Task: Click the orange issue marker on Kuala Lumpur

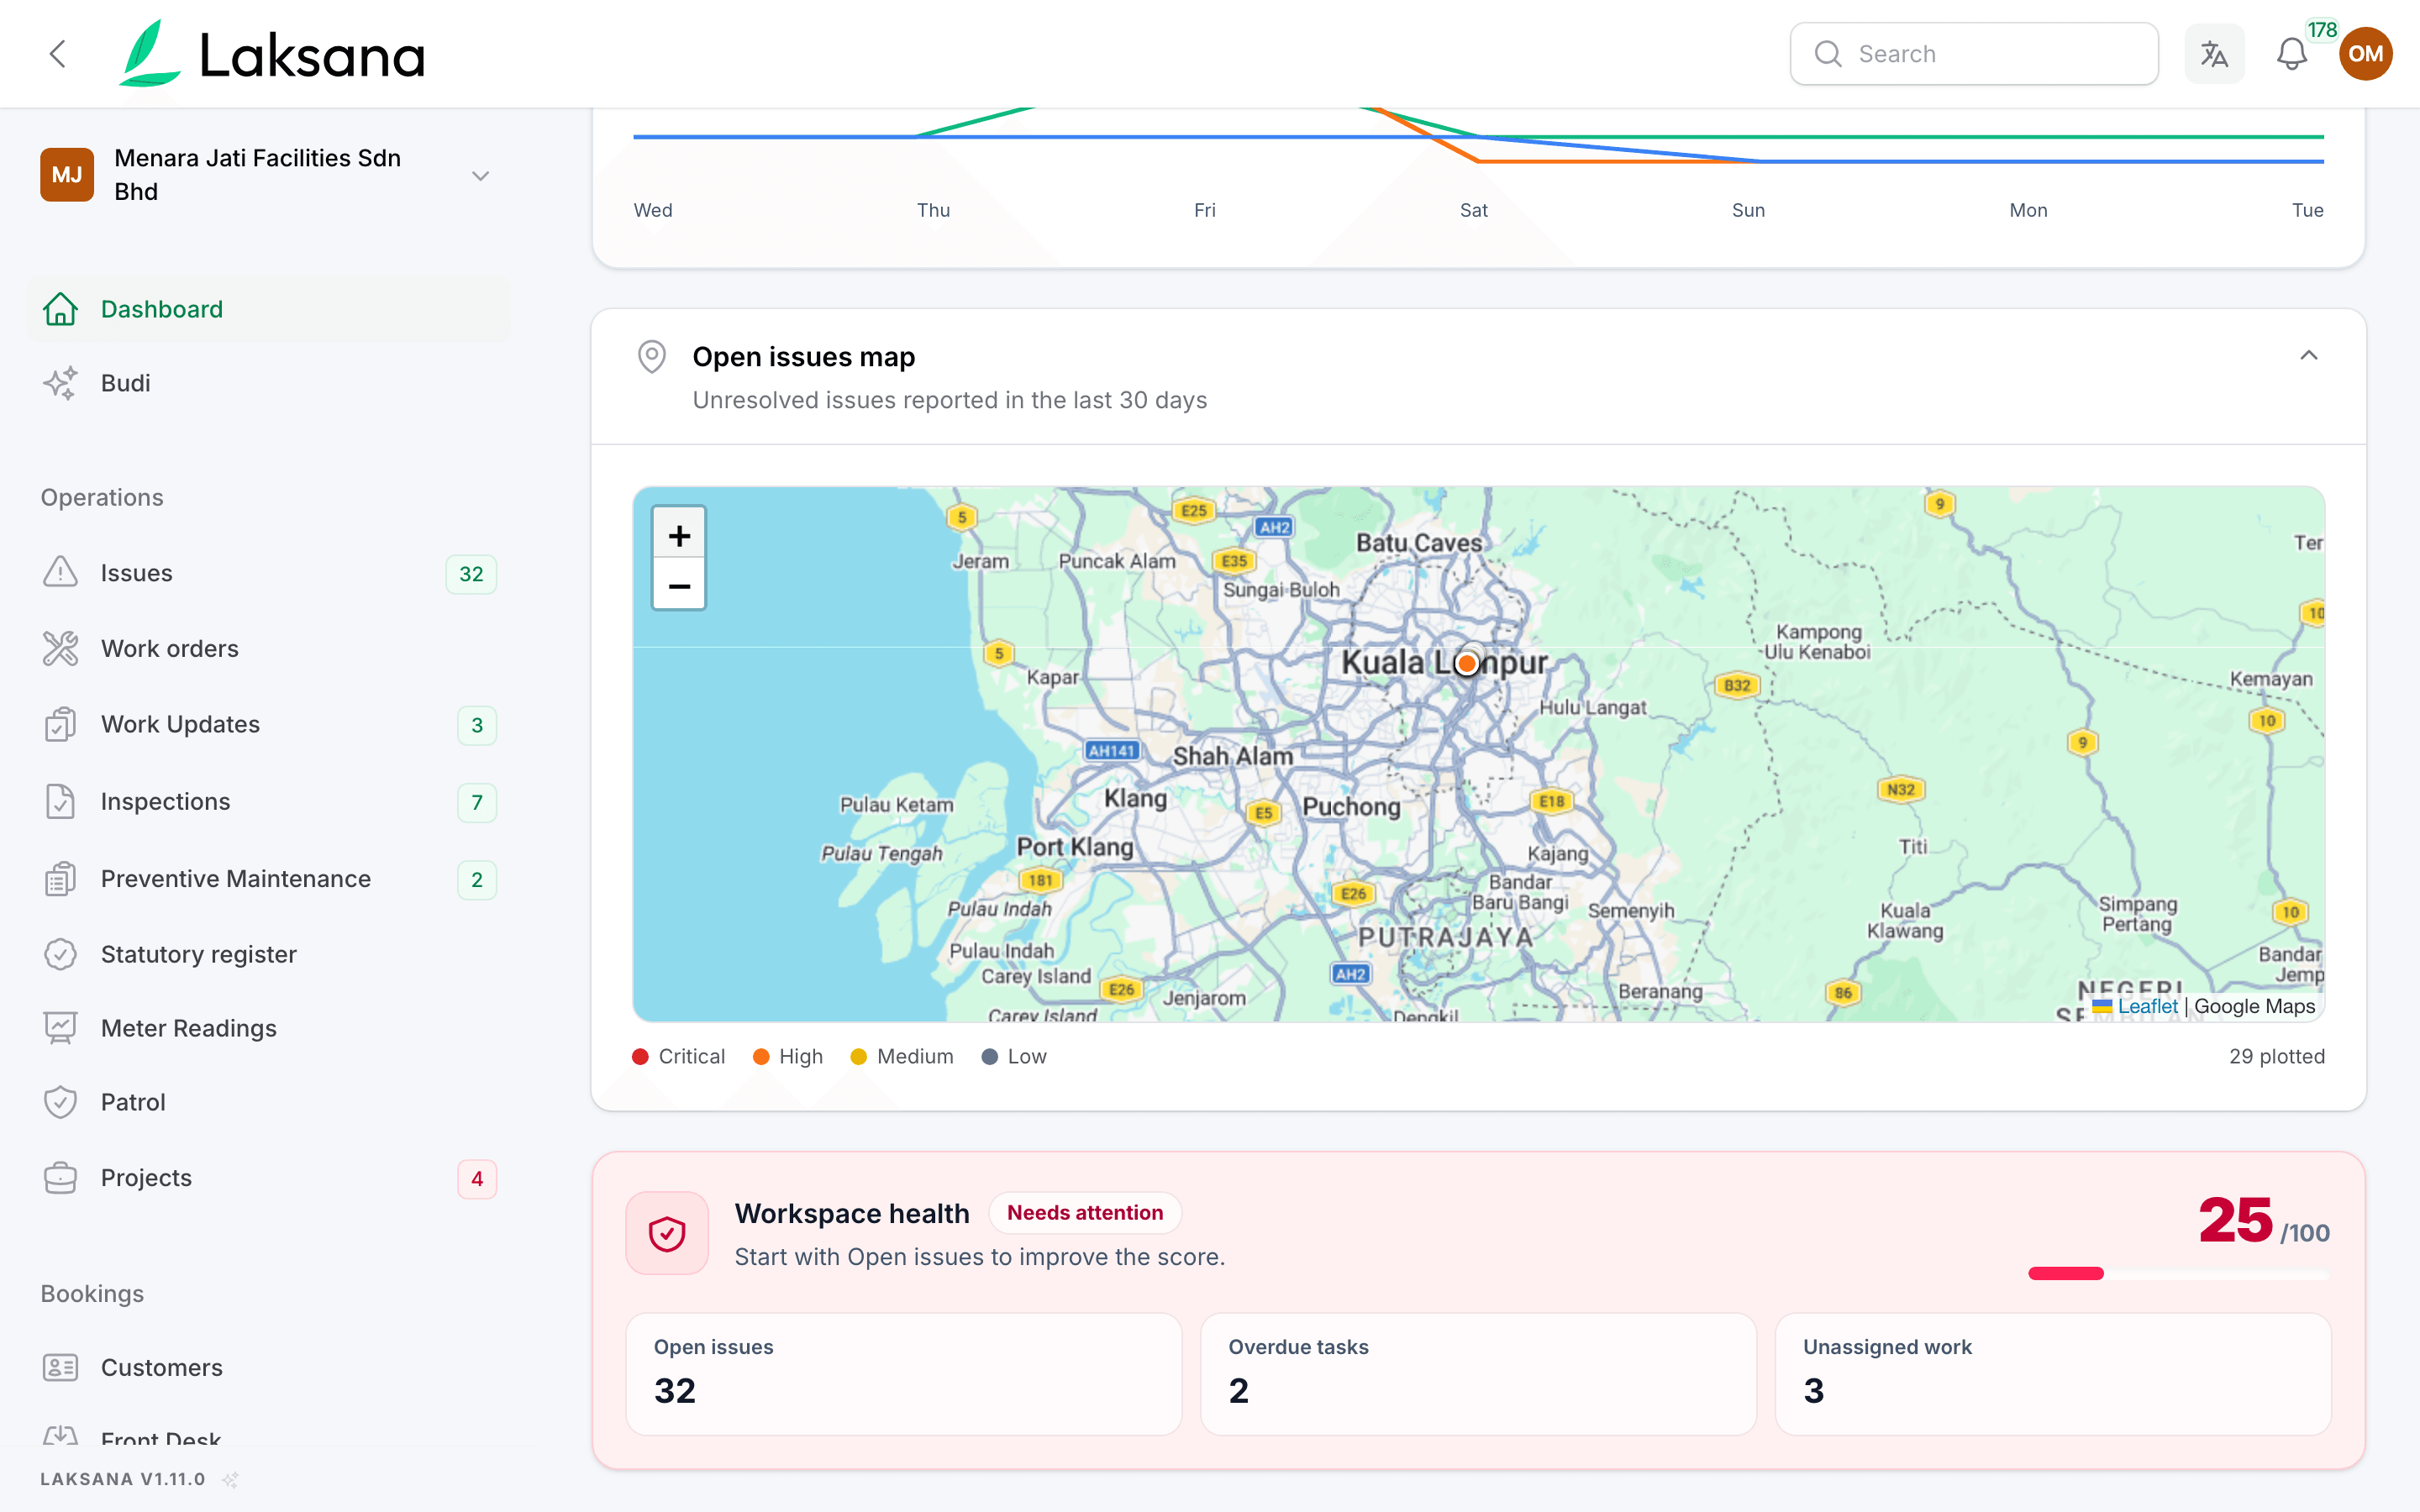Action: click(x=1467, y=663)
